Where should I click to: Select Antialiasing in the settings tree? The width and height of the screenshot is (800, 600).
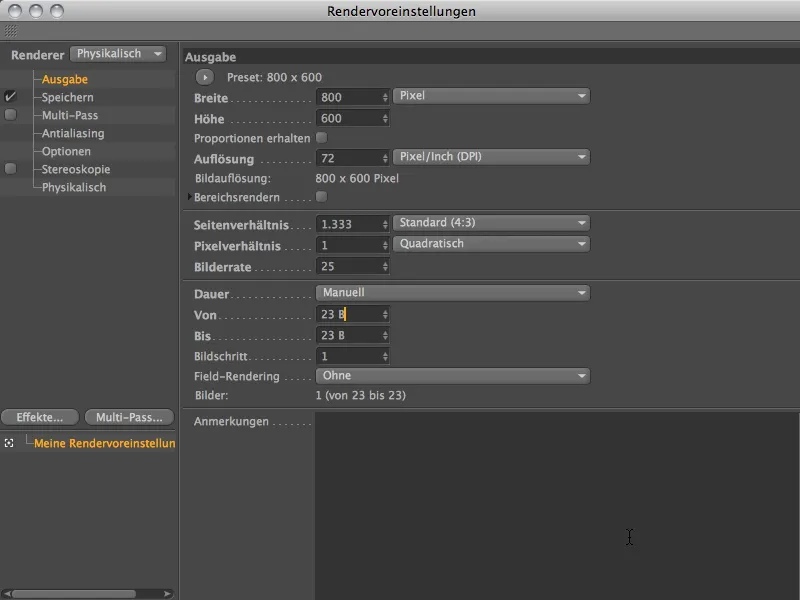pyautogui.click(x=73, y=133)
